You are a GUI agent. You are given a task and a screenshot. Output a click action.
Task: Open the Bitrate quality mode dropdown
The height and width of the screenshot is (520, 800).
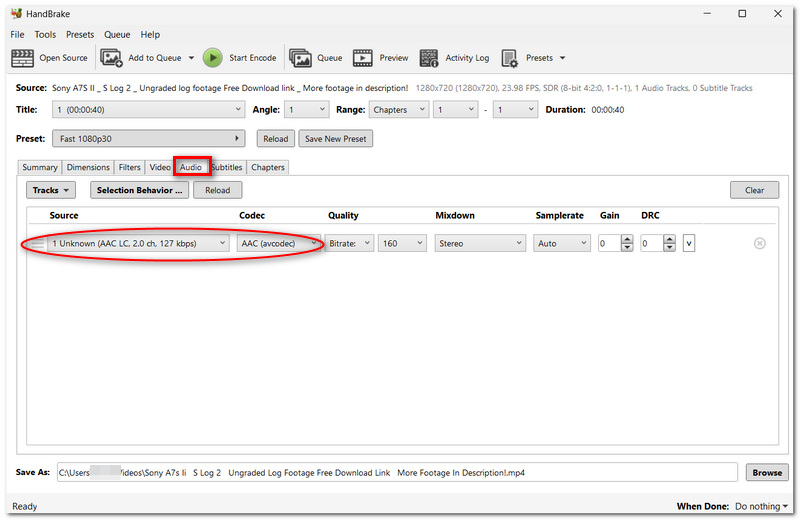pyautogui.click(x=349, y=243)
